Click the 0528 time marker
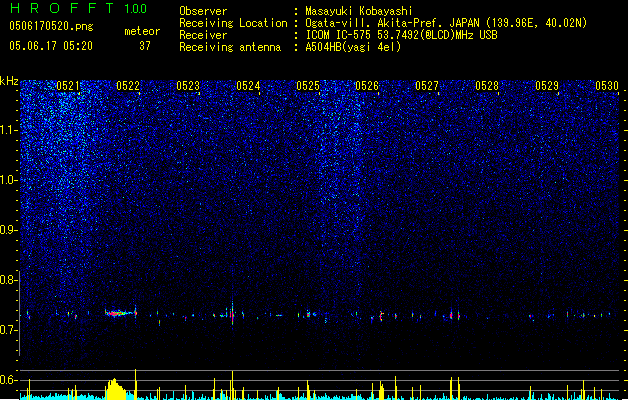 point(487,86)
